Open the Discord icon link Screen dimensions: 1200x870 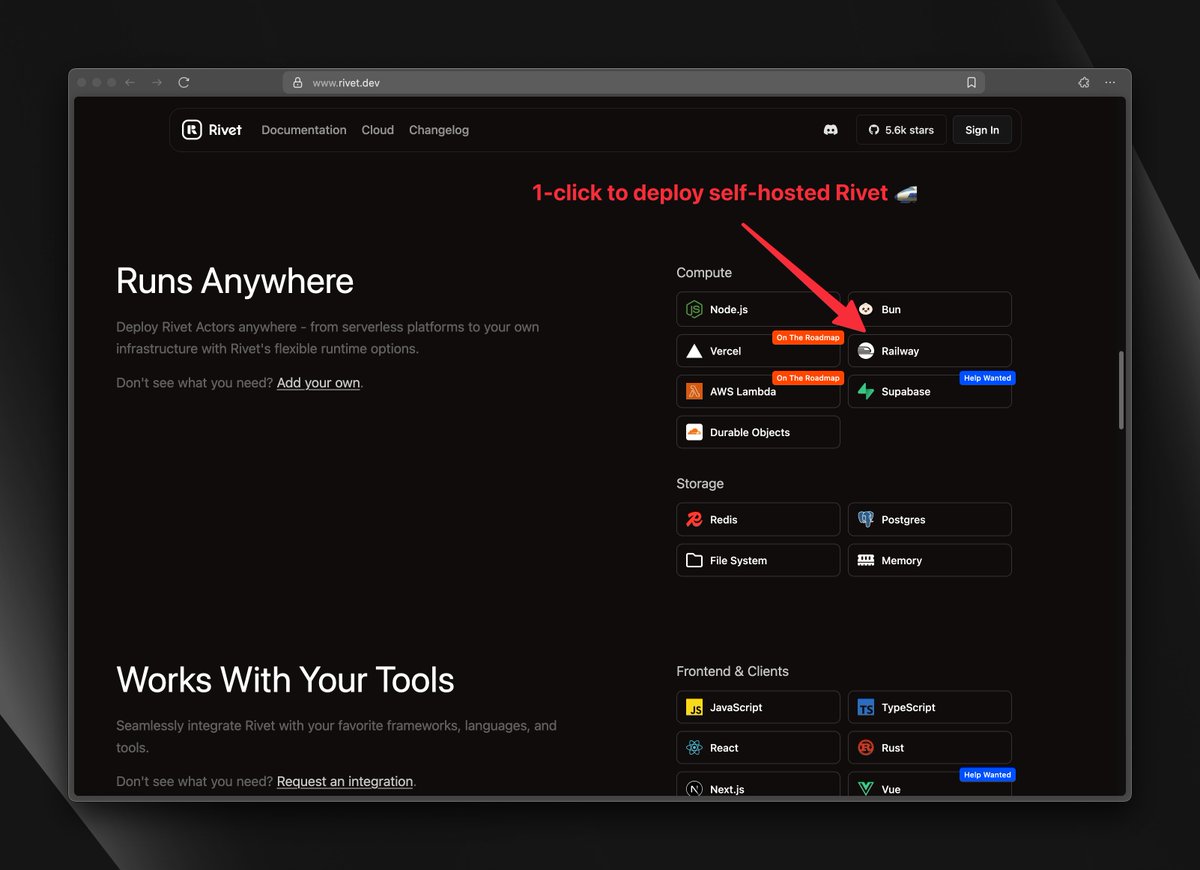click(x=830, y=130)
